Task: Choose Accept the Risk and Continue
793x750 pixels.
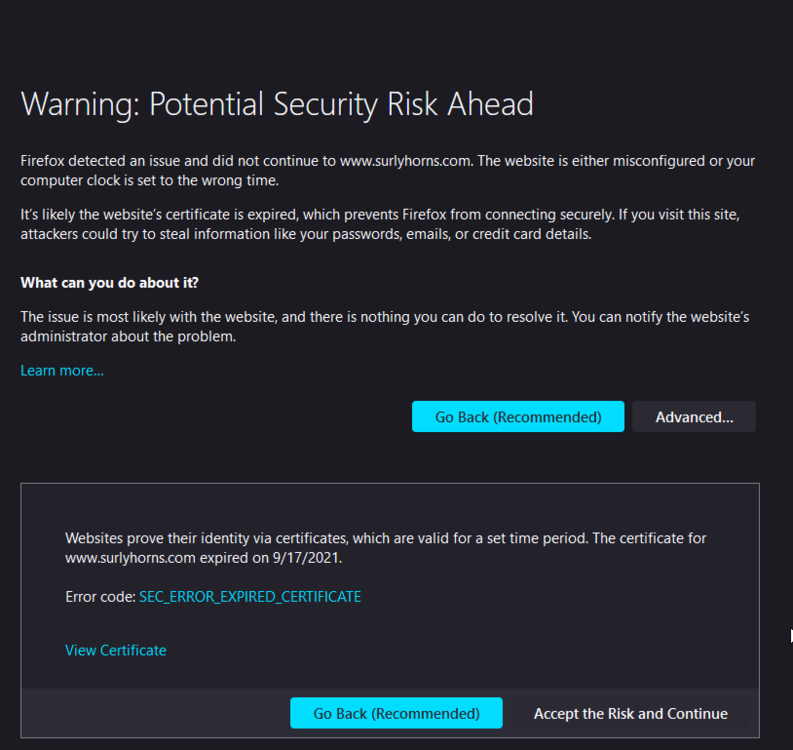Action: pyautogui.click(x=630, y=714)
